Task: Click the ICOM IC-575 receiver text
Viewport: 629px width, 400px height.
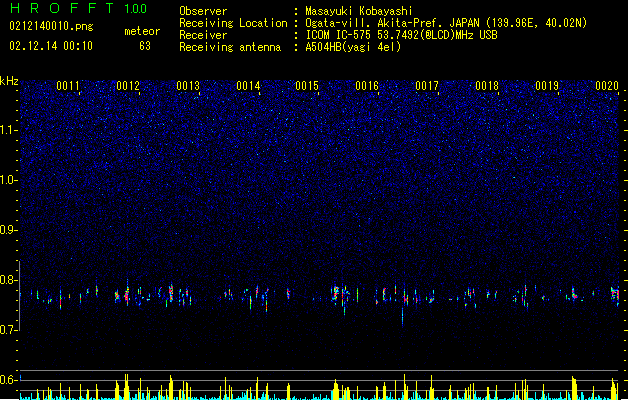Action: [401, 35]
